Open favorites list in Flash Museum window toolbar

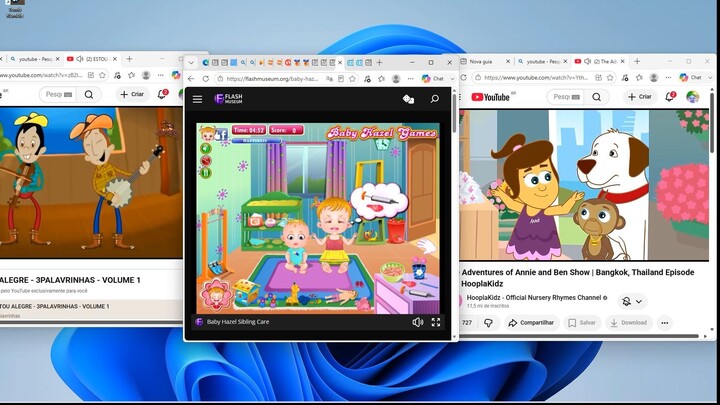tap(381, 79)
